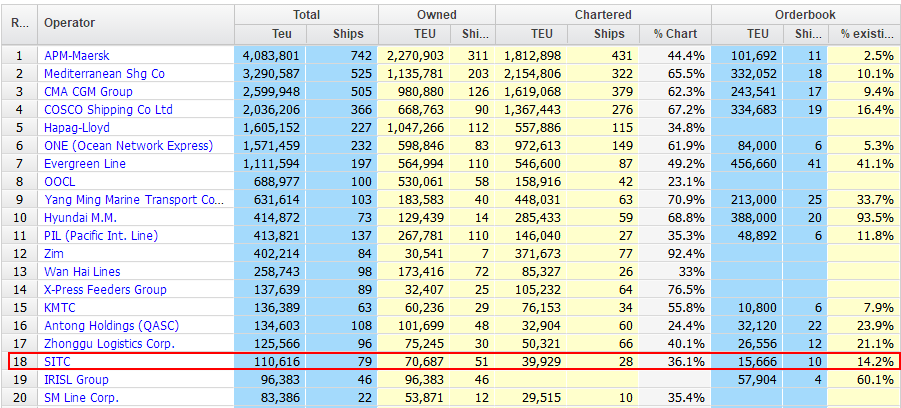Select the 3,290,587 total TEU cell
This screenshot has height=408, width=901.
click(x=270, y=74)
